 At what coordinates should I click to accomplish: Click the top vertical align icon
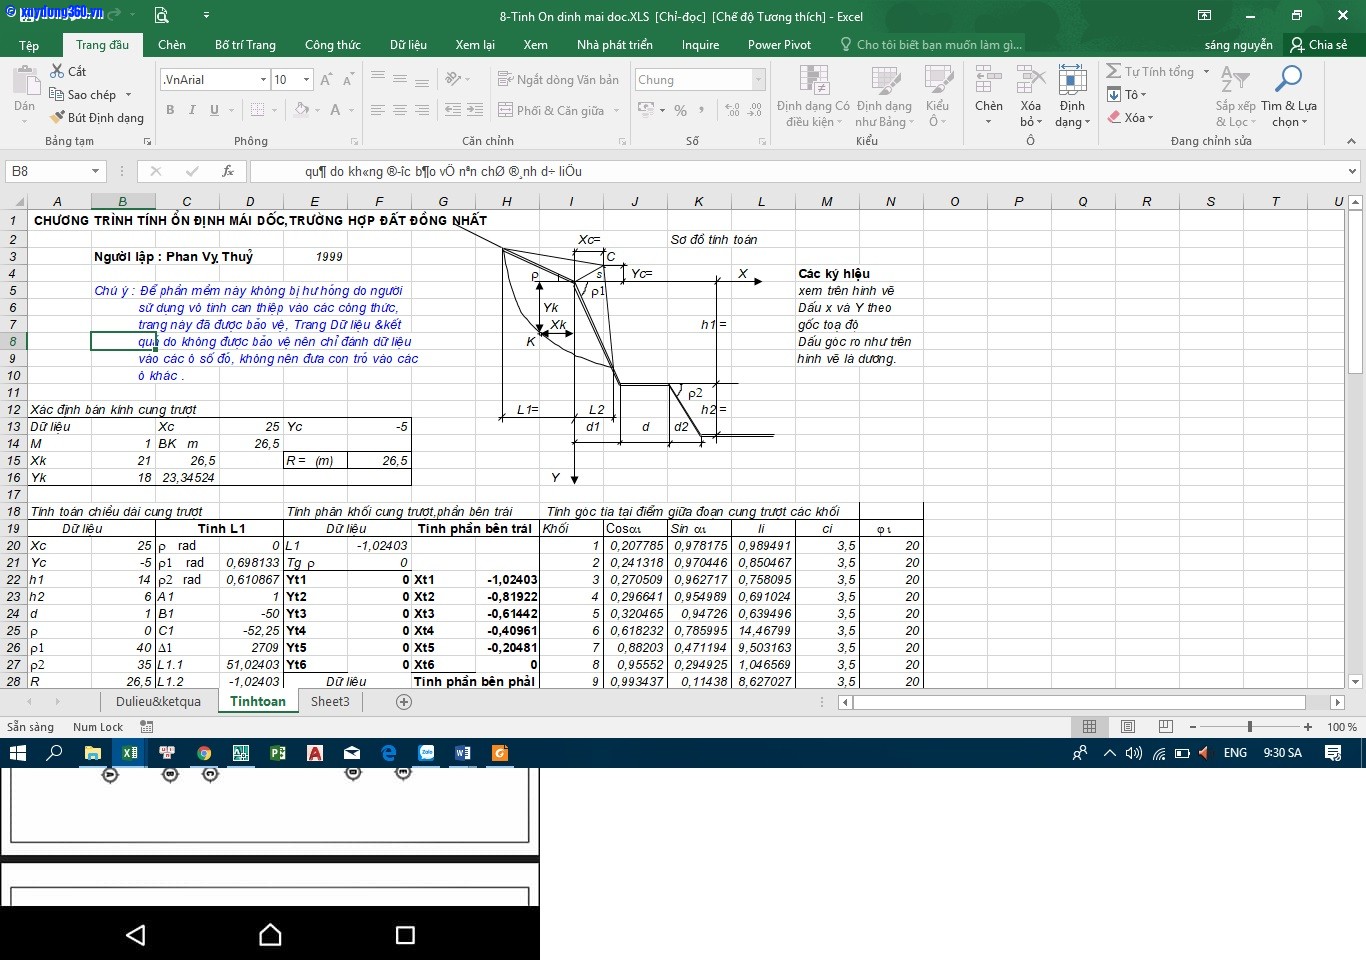(377, 79)
